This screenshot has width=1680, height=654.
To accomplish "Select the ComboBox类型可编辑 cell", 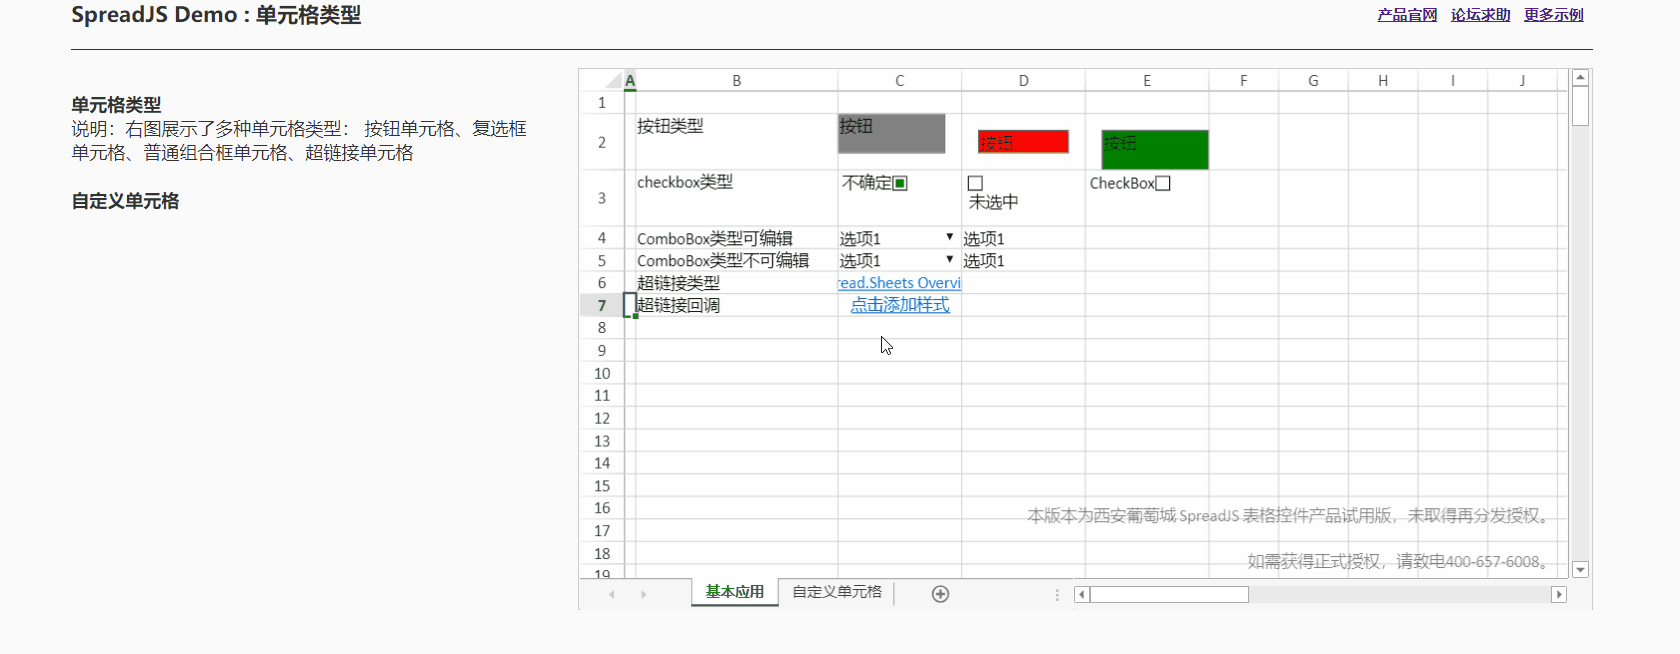I will click(737, 238).
